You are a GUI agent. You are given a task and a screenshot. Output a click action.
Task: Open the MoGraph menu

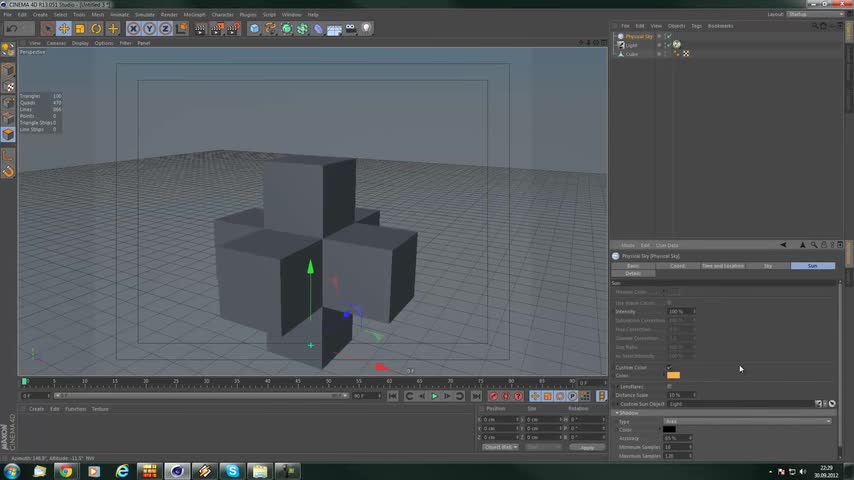coord(193,15)
